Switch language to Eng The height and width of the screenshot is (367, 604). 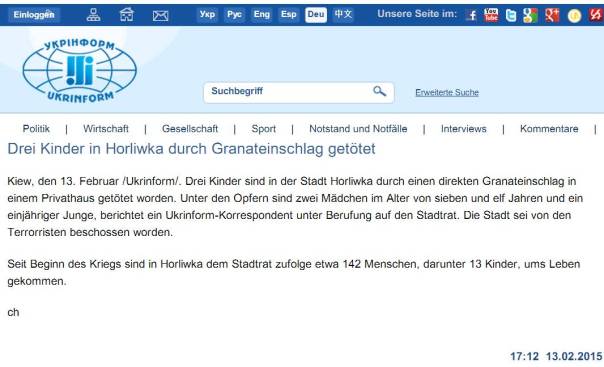(x=262, y=15)
